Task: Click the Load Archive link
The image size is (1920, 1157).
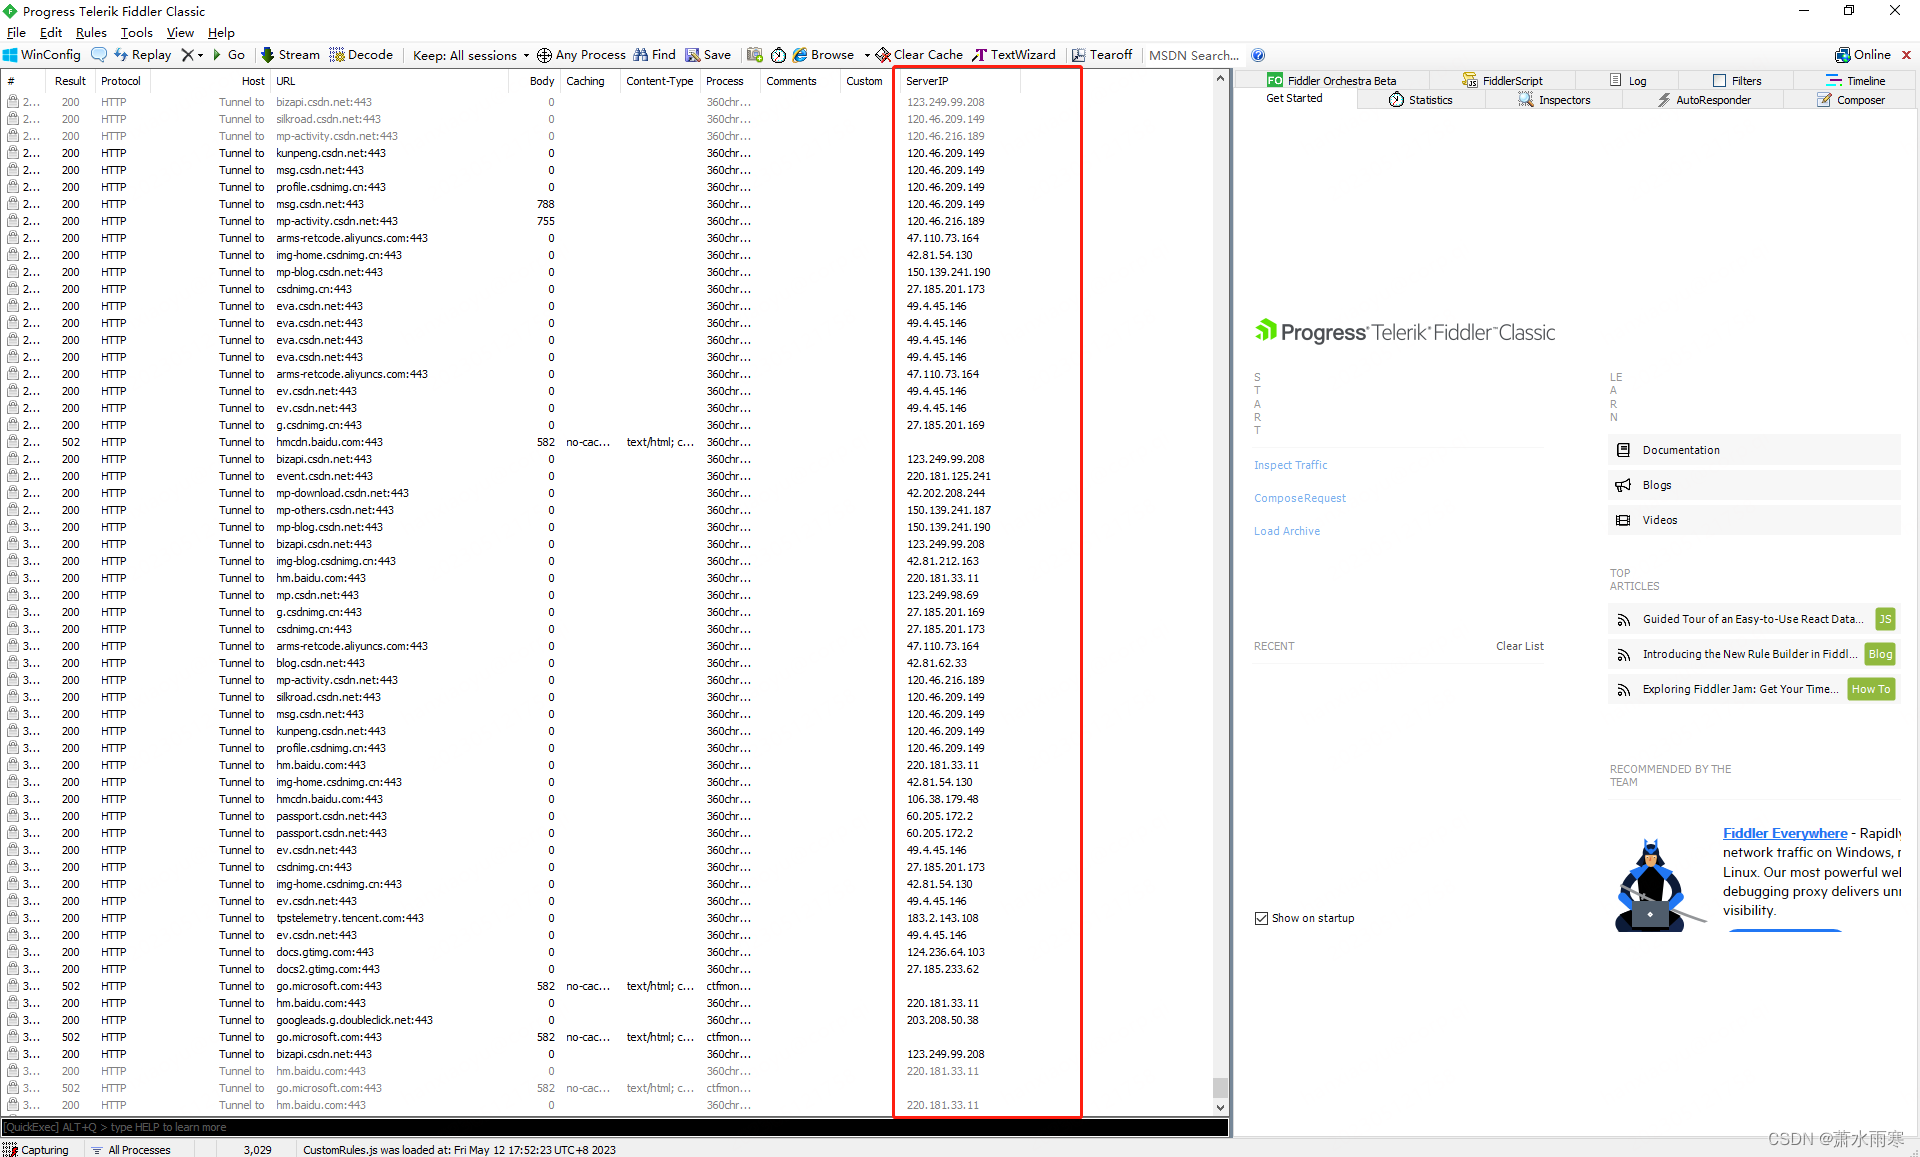Action: coord(1286,531)
